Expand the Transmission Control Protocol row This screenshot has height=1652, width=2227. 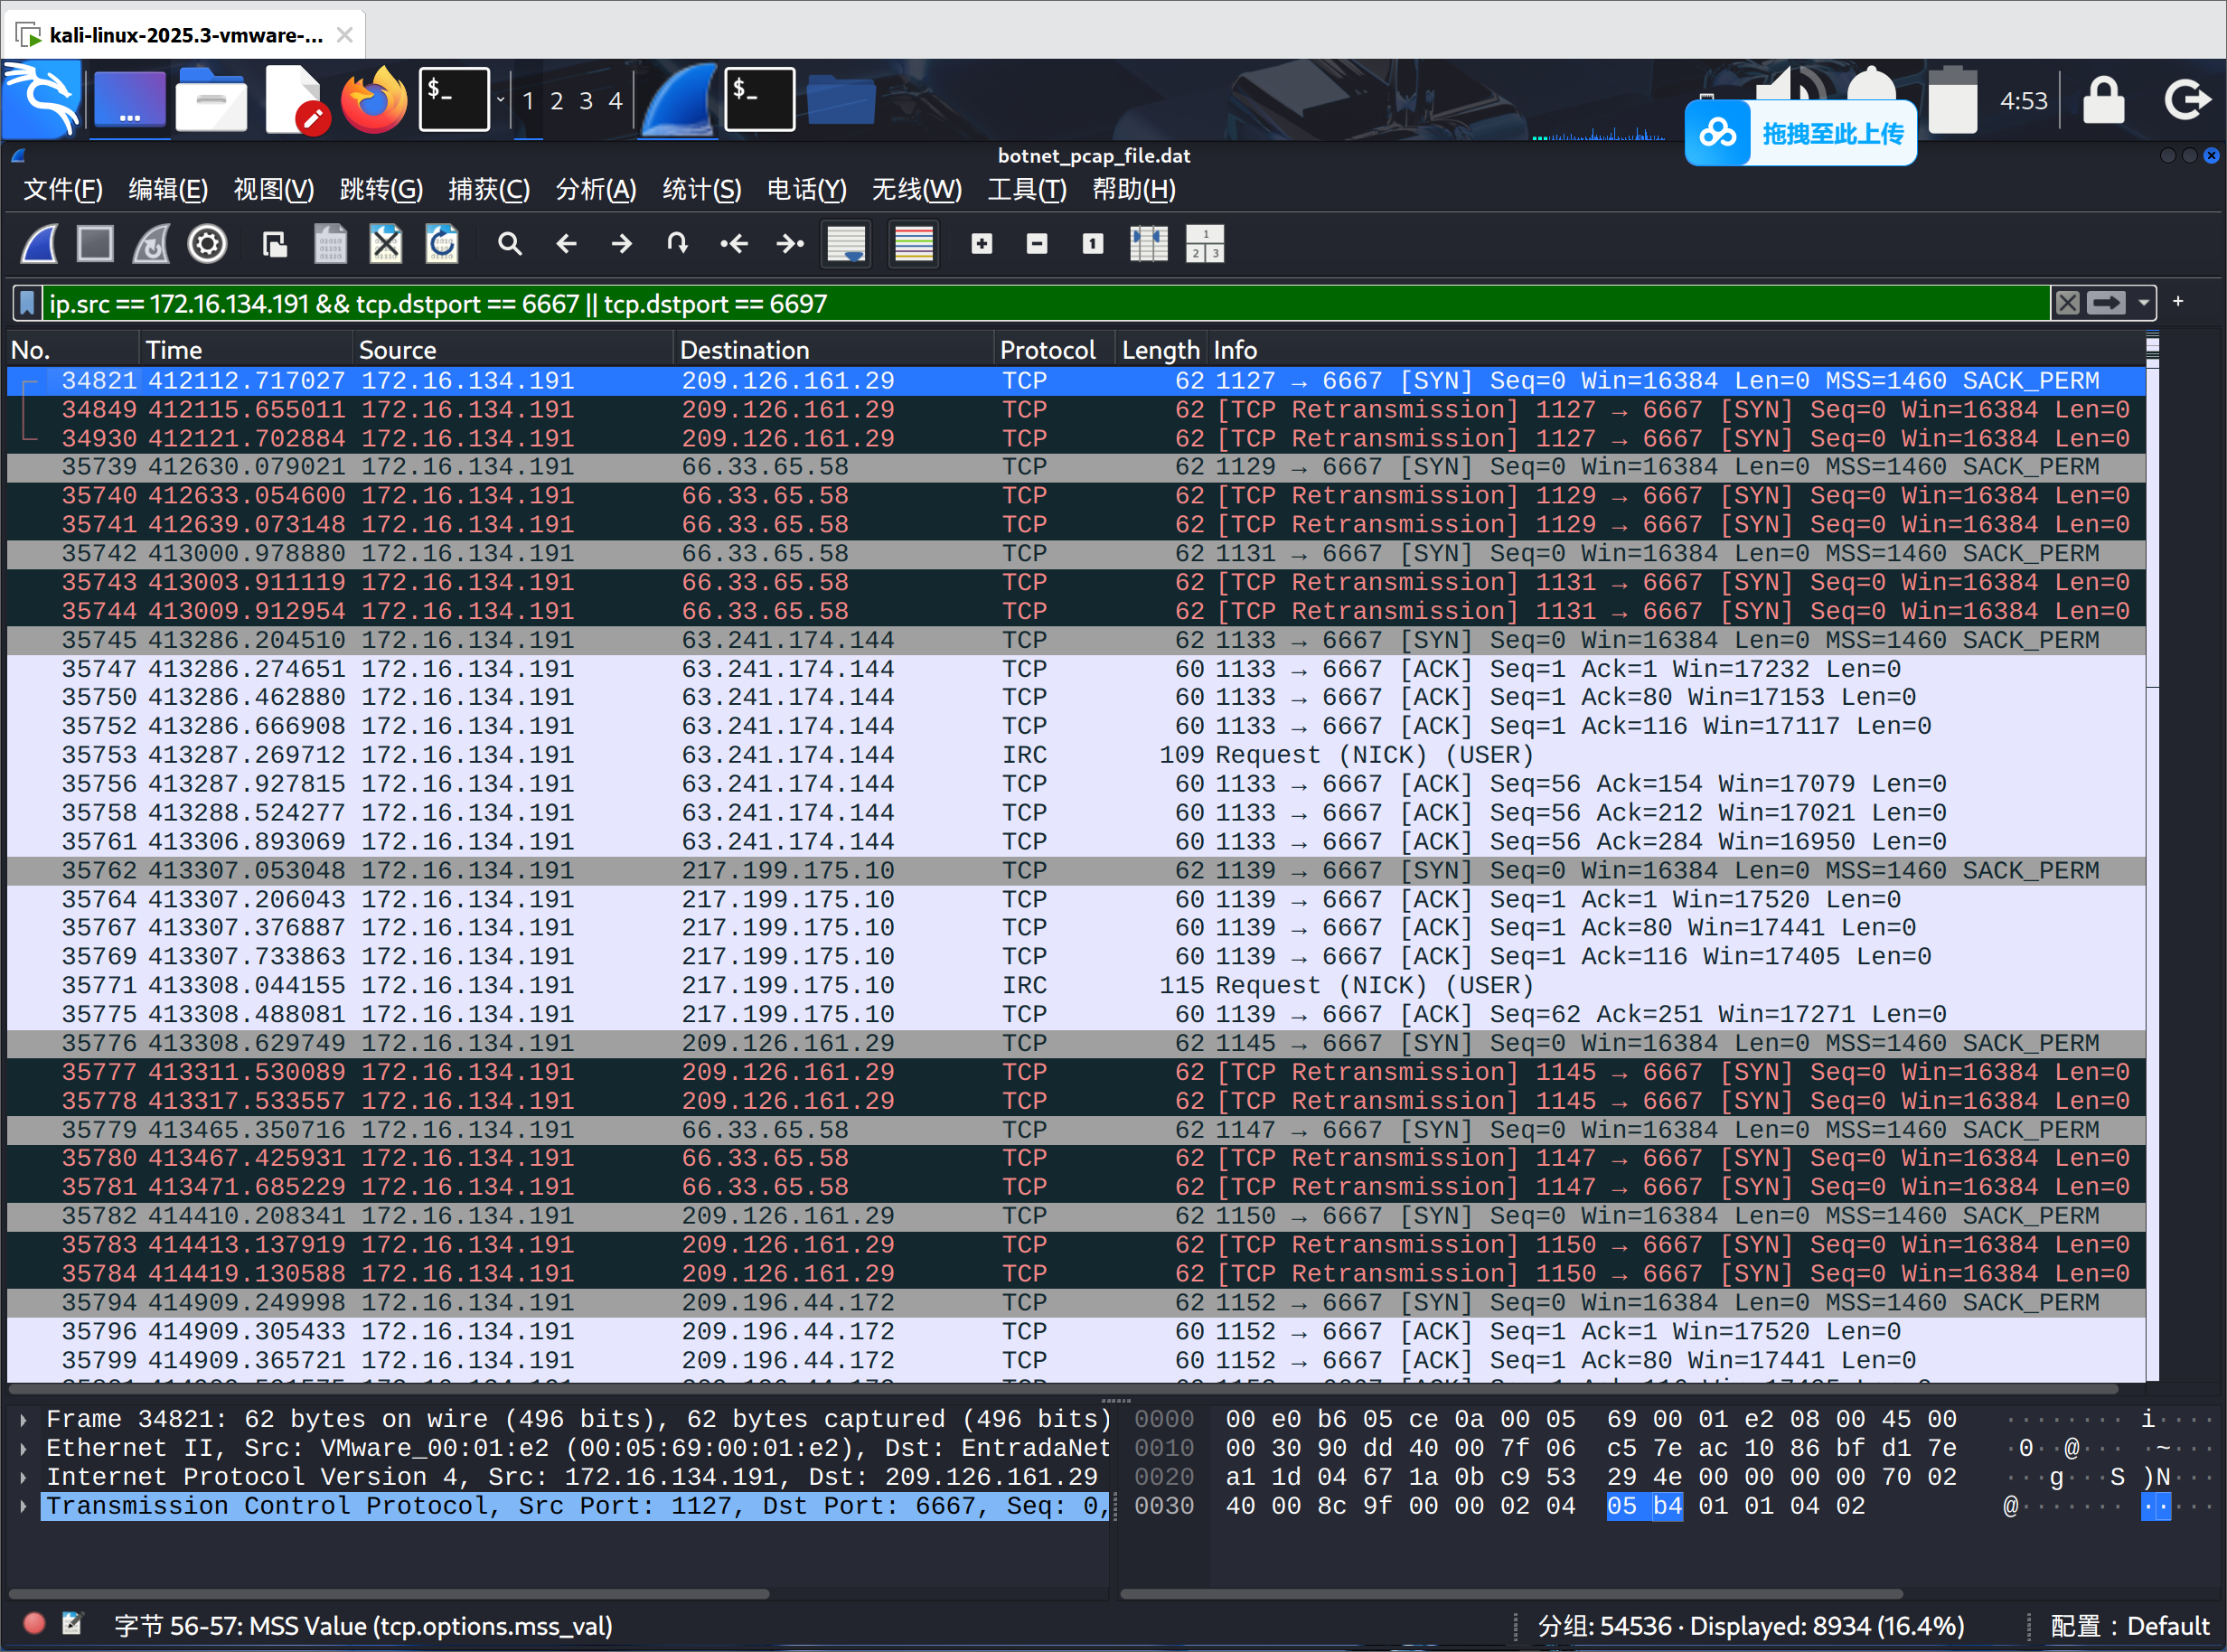[x=24, y=1506]
